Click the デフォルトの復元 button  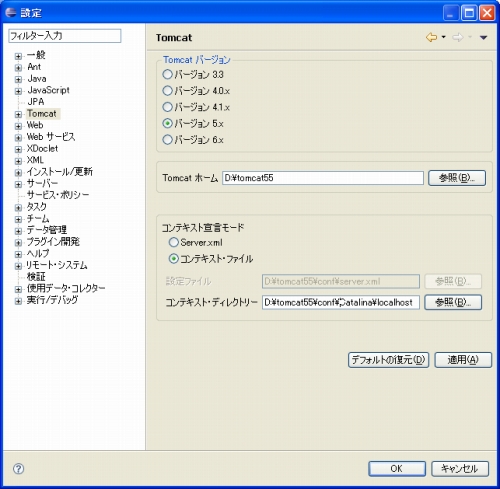pyautogui.click(x=388, y=360)
